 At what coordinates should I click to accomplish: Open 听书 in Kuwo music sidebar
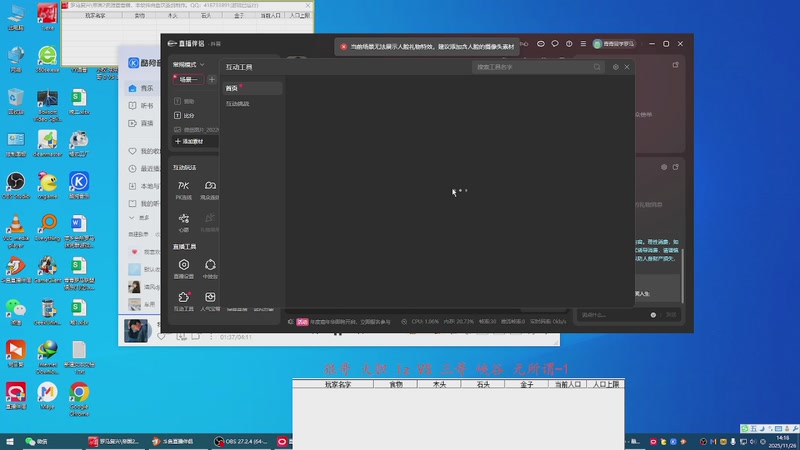[142, 106]
